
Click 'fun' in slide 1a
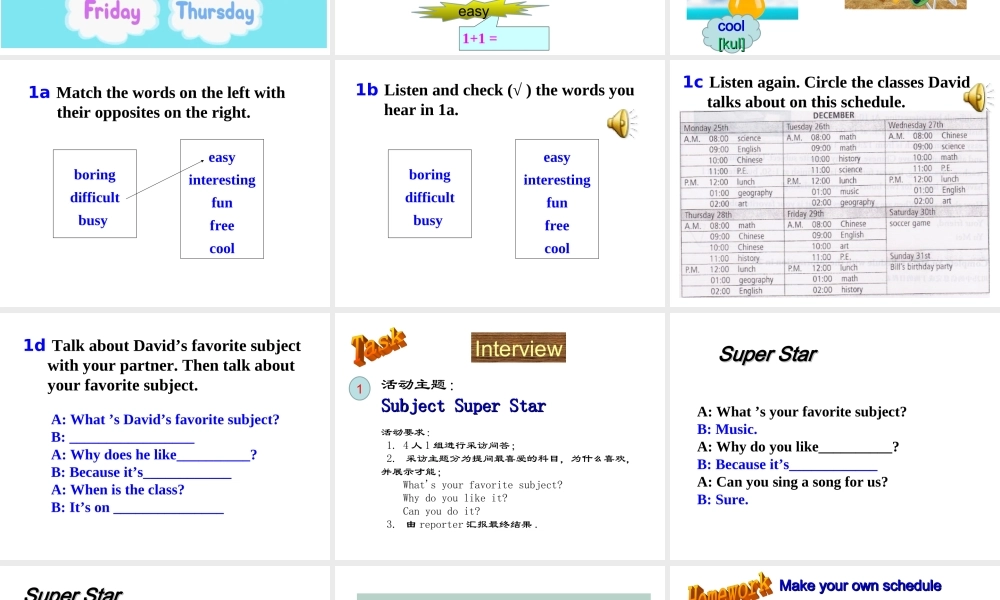(222, 202)
